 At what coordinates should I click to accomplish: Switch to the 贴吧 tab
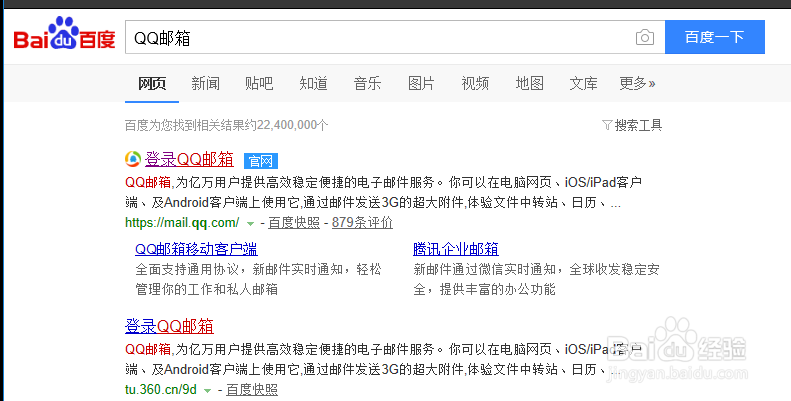tap(259, 83)
